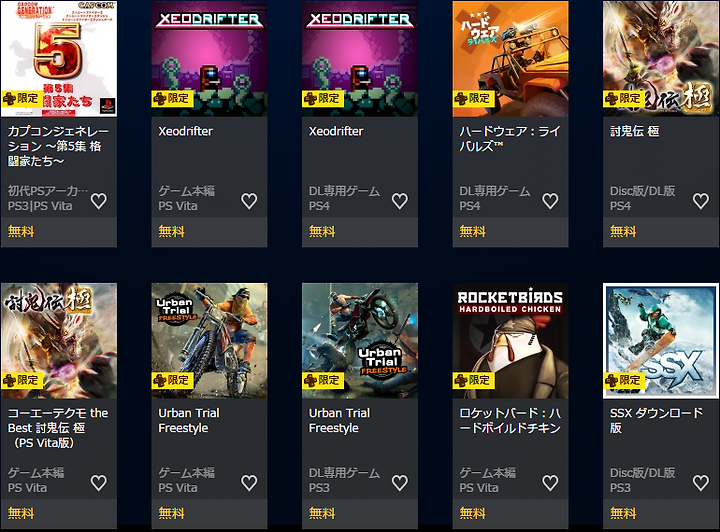Viewport: 720px width, 532px height.
Task: Open the SSX cover thumbnail
Action: [661, 341]
